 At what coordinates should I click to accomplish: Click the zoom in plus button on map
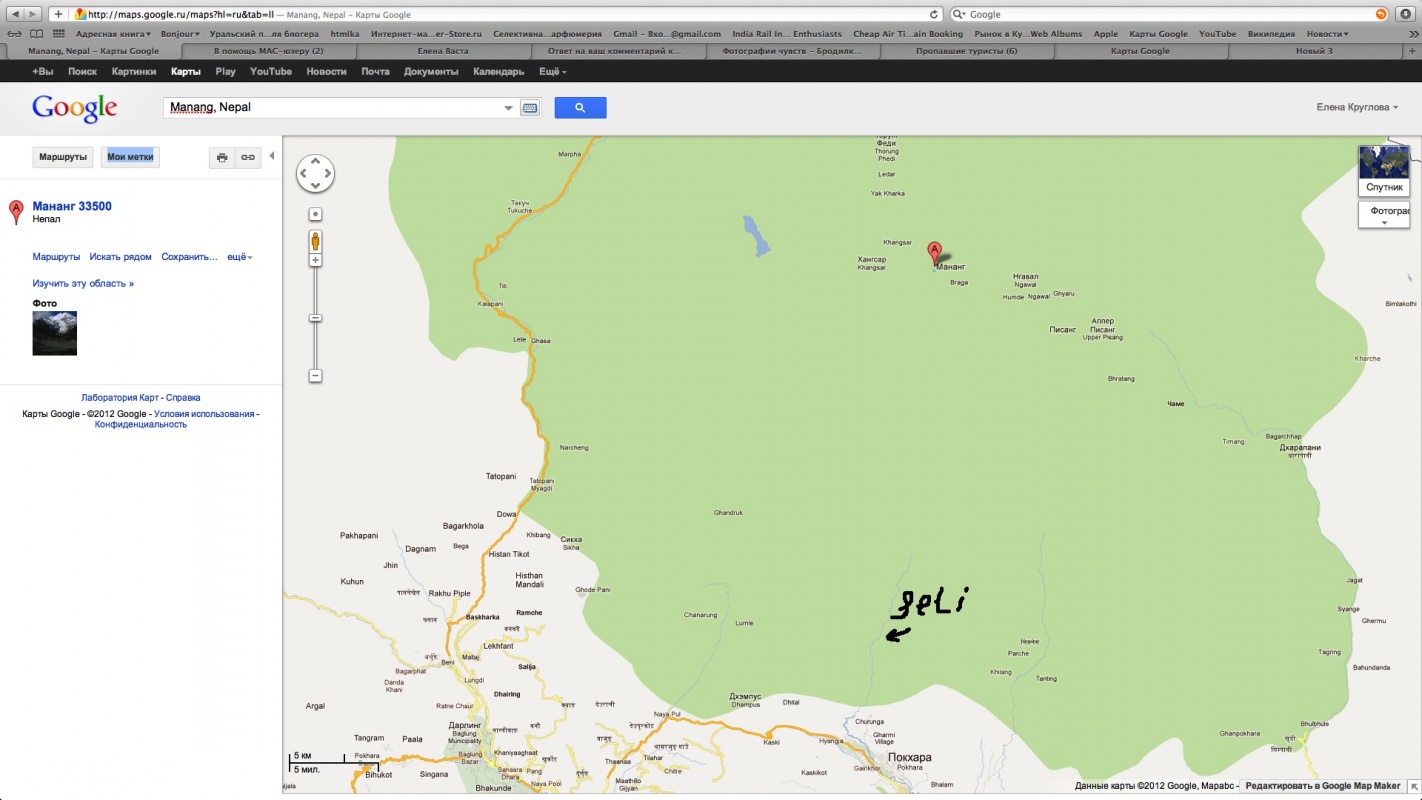point(315,260)
